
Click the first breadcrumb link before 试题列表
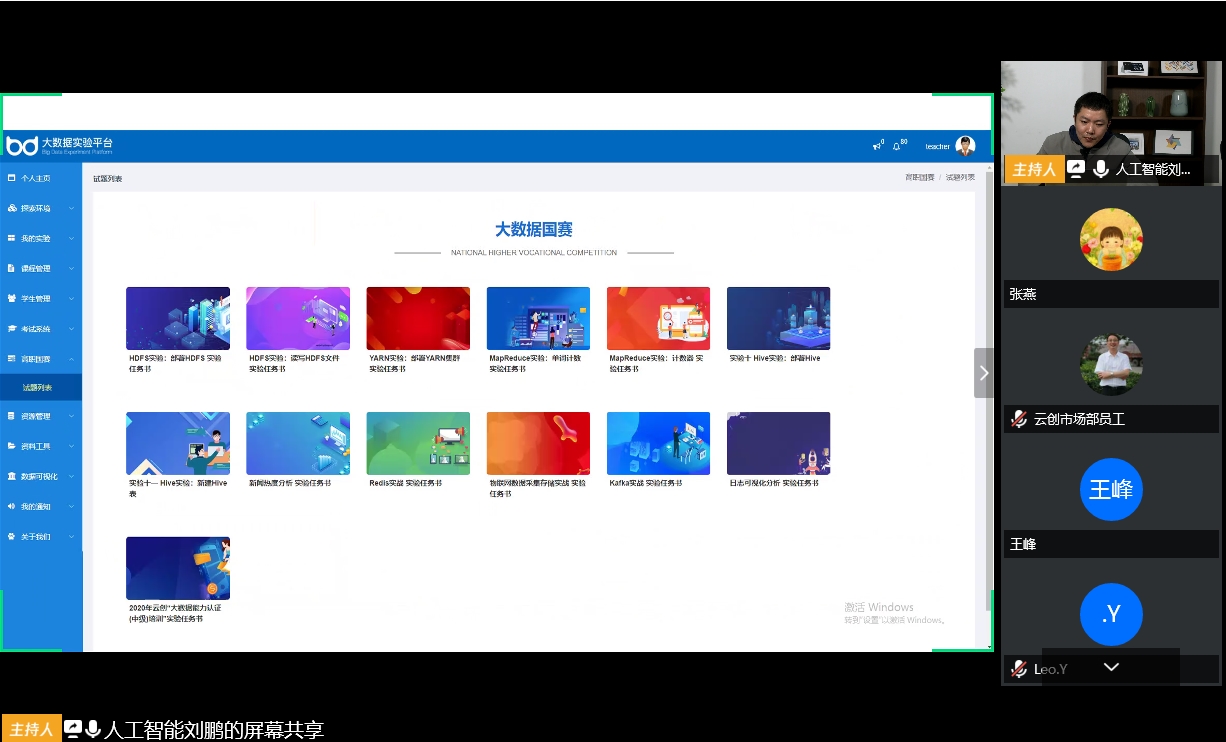point(919,177)
